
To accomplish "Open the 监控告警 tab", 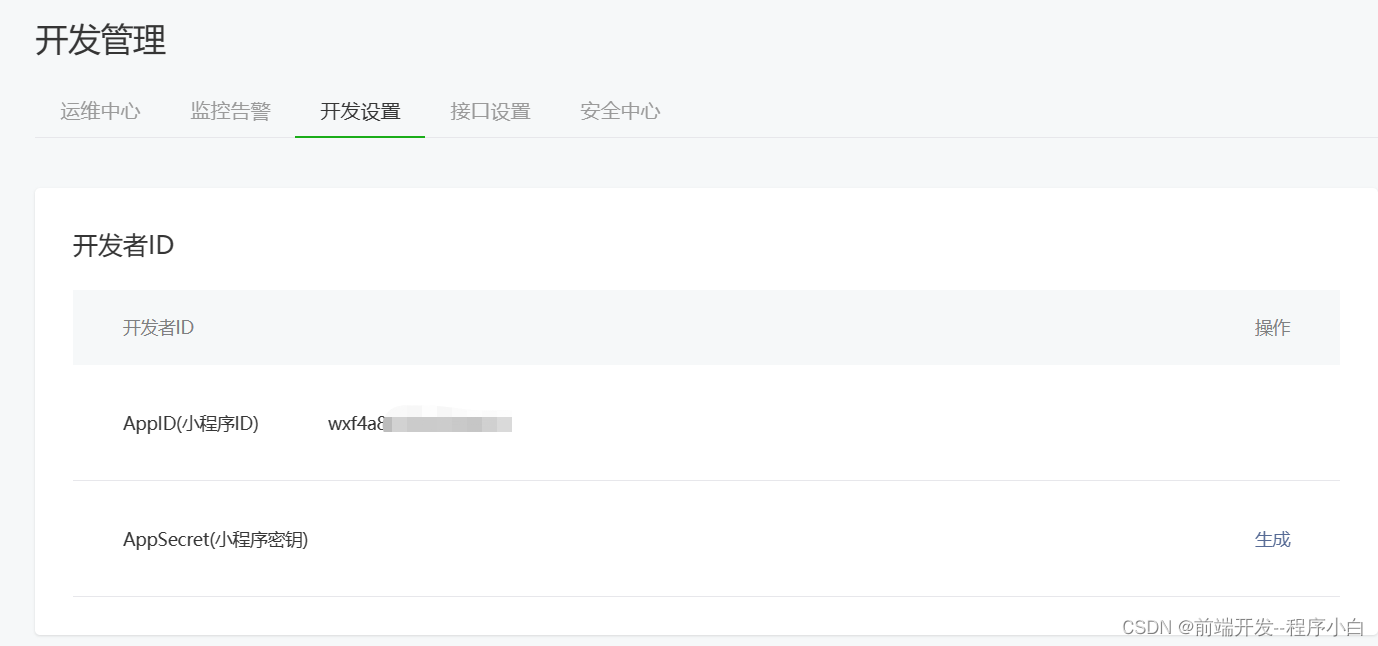I will (229, 111).
